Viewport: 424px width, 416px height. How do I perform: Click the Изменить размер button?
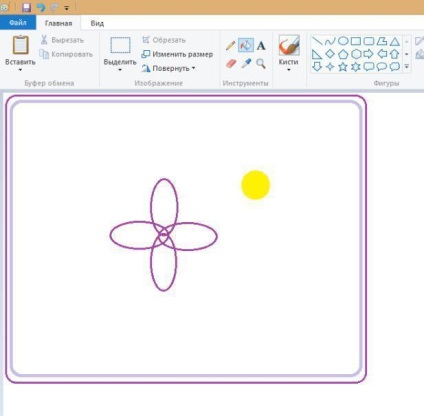[177, 54]
